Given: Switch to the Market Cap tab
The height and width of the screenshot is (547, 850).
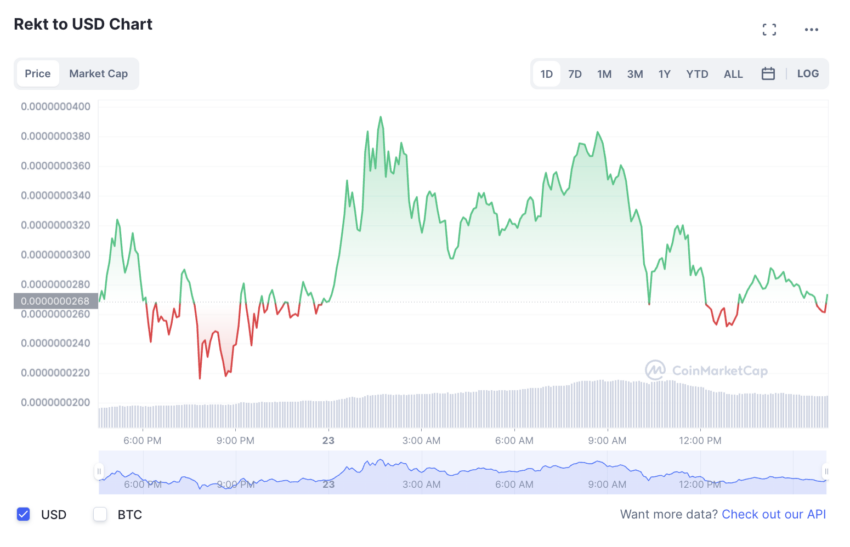Looking at the screenshot, I should pos(98,74).
